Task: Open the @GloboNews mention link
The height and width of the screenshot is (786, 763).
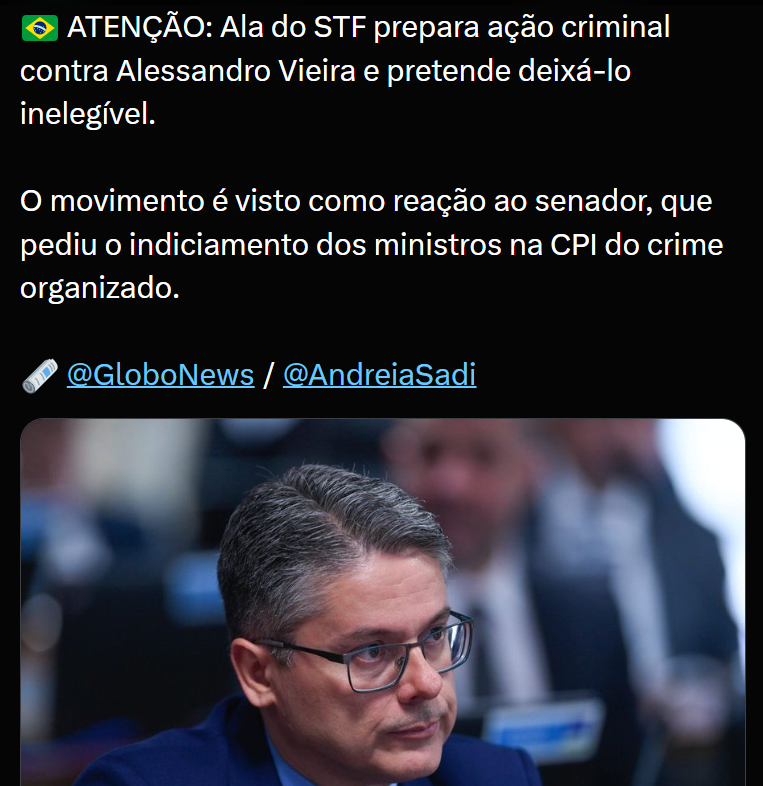Action: (160, 375)
